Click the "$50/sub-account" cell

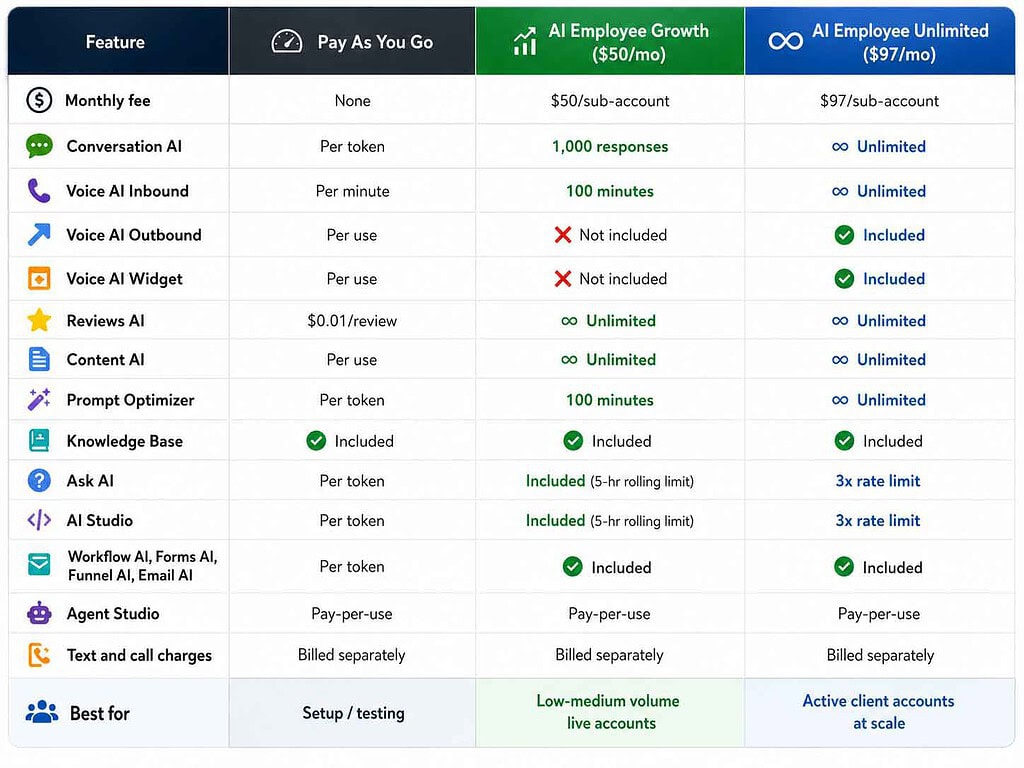pos(610,101)
